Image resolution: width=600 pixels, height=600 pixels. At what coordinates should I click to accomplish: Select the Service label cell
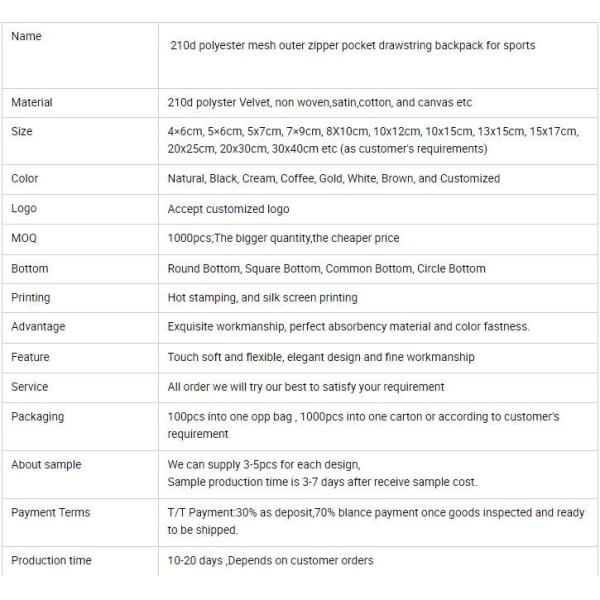[29, 387]
